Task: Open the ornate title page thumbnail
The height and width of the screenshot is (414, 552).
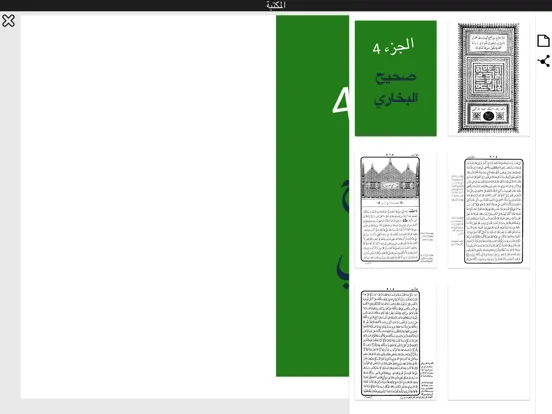Action: coord(489,78)
